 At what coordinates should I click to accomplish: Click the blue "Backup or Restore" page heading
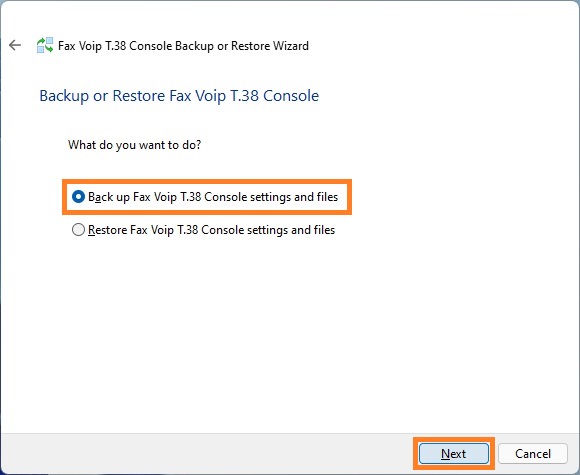(179, 95)
